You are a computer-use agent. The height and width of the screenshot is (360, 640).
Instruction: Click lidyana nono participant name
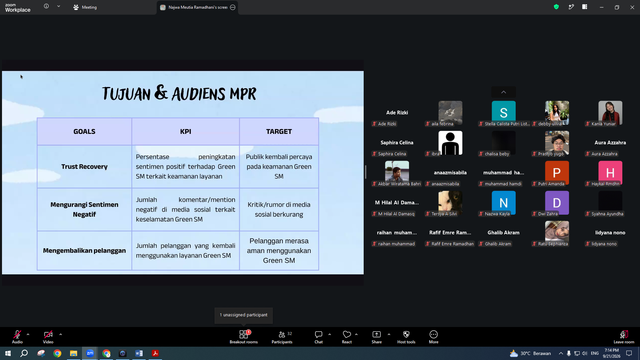[610, 232]
